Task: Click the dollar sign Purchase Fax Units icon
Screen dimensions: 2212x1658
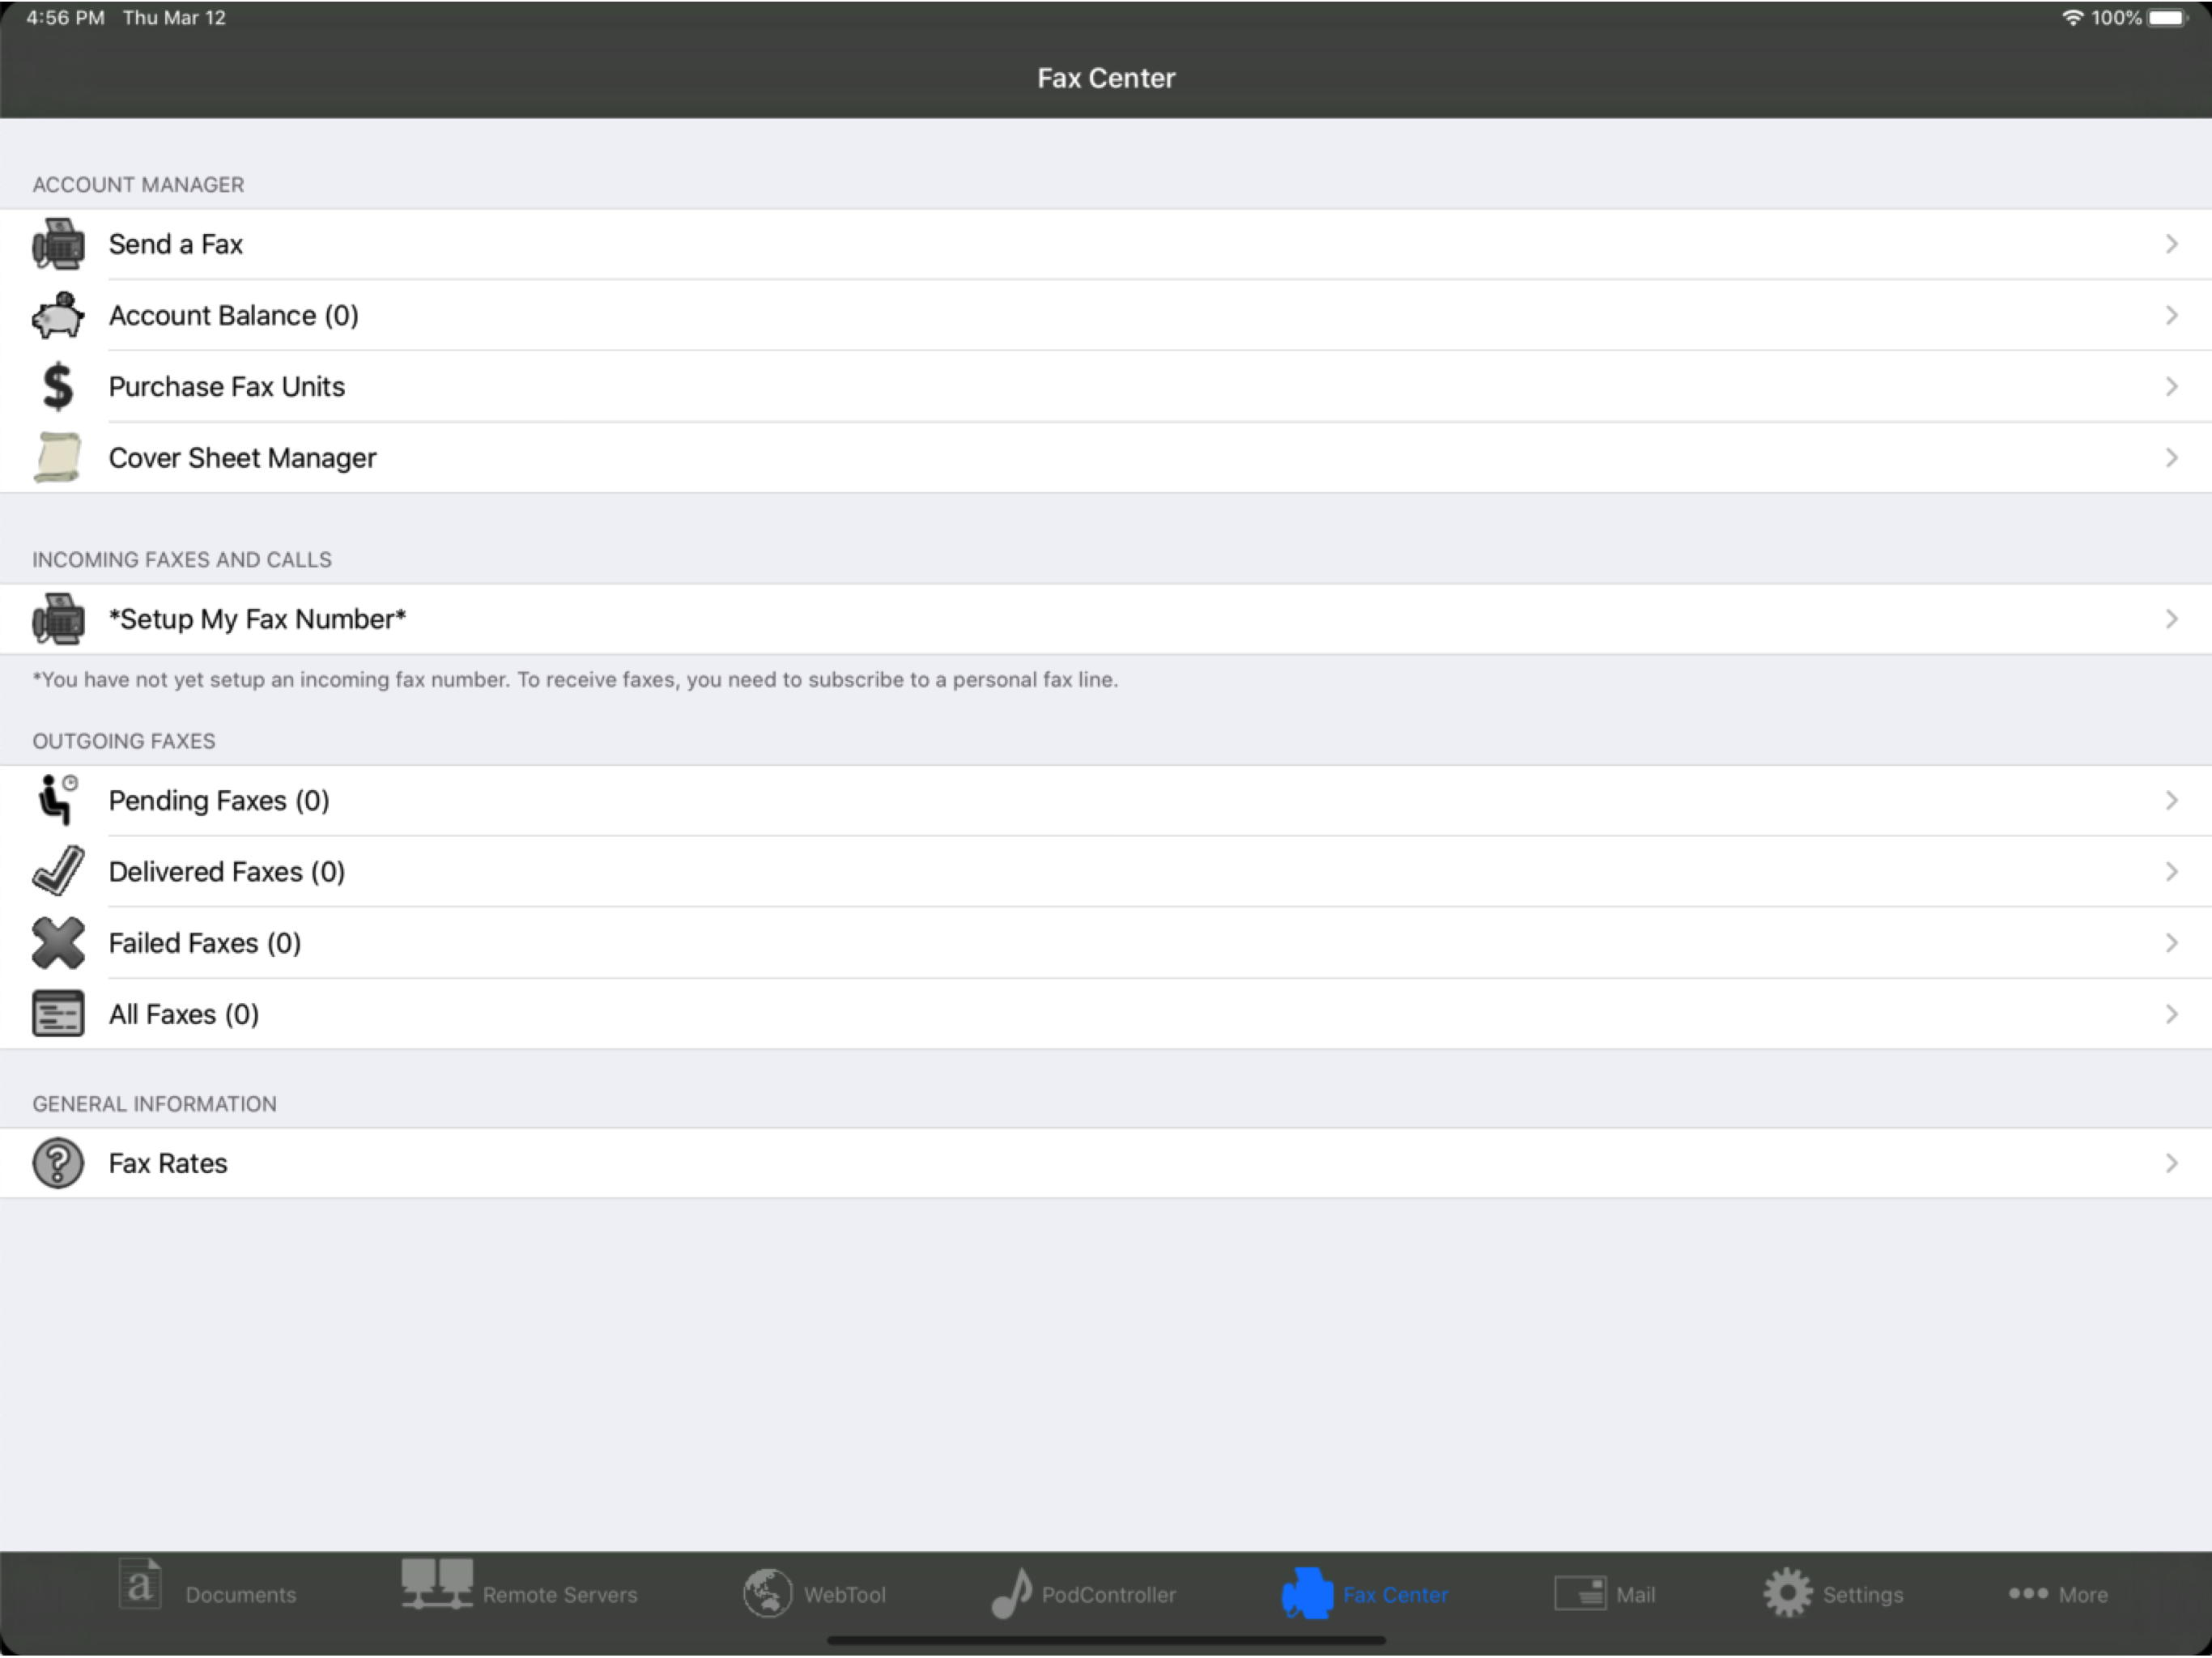Action: (x=58, y=387)
